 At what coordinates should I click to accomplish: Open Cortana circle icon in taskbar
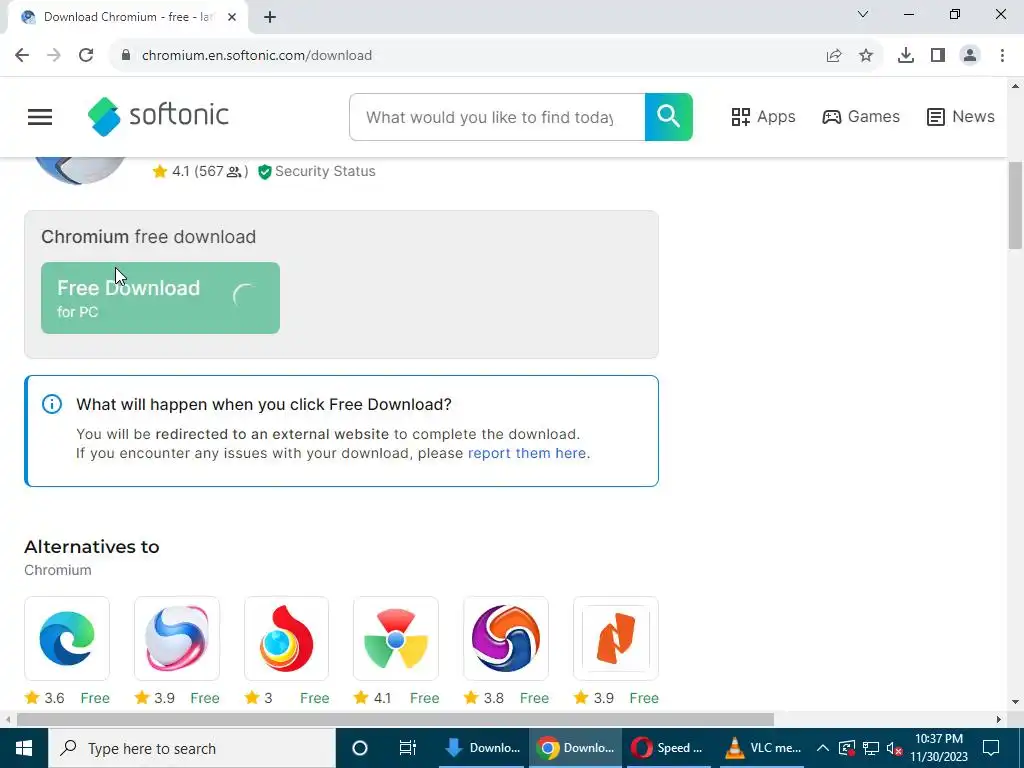coord(360,748)
